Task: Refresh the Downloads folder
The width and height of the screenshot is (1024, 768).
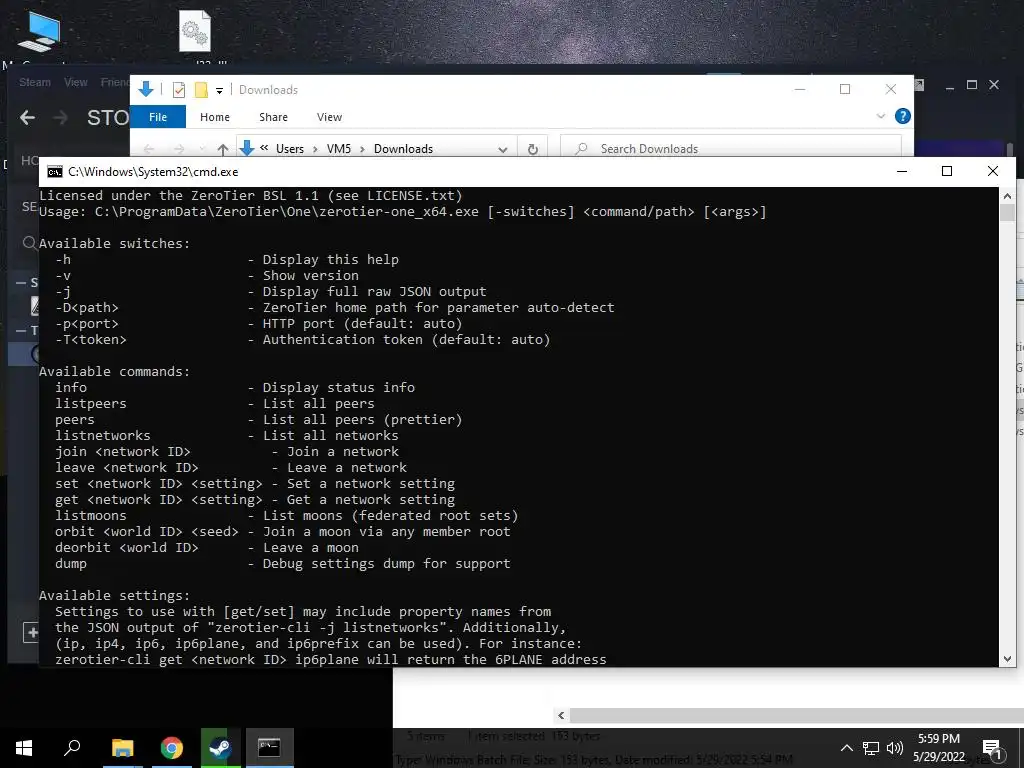Action: (x=533, y=150)
